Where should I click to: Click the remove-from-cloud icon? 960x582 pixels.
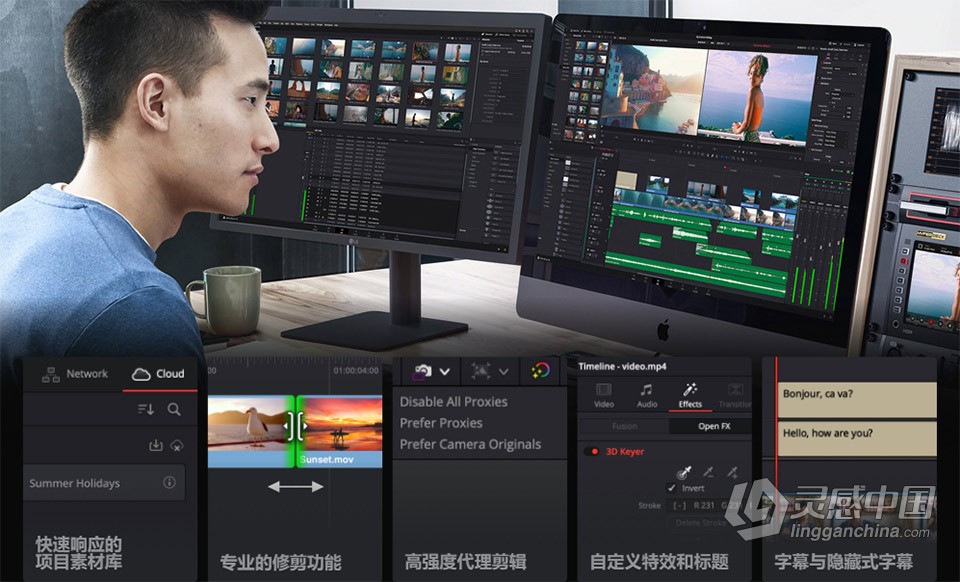point(176,445)
